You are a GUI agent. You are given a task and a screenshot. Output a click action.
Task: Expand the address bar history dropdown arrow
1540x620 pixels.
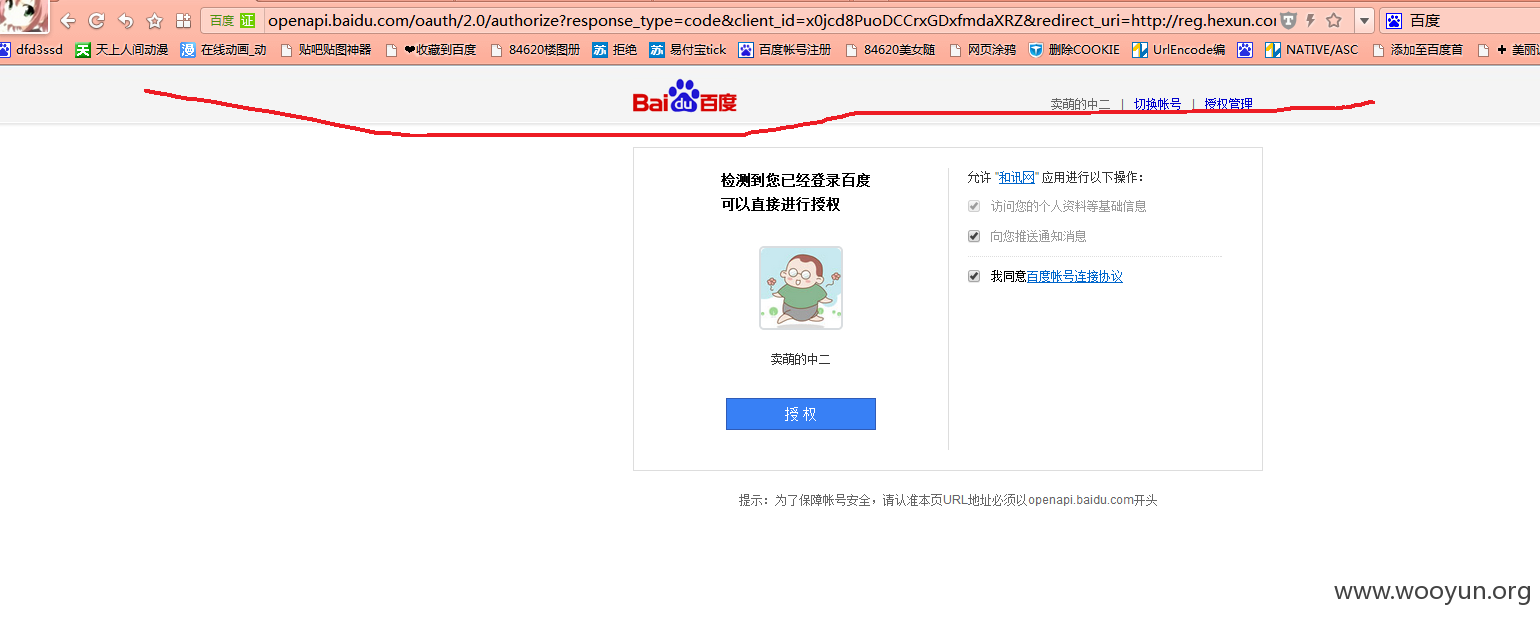[1364, 21]
